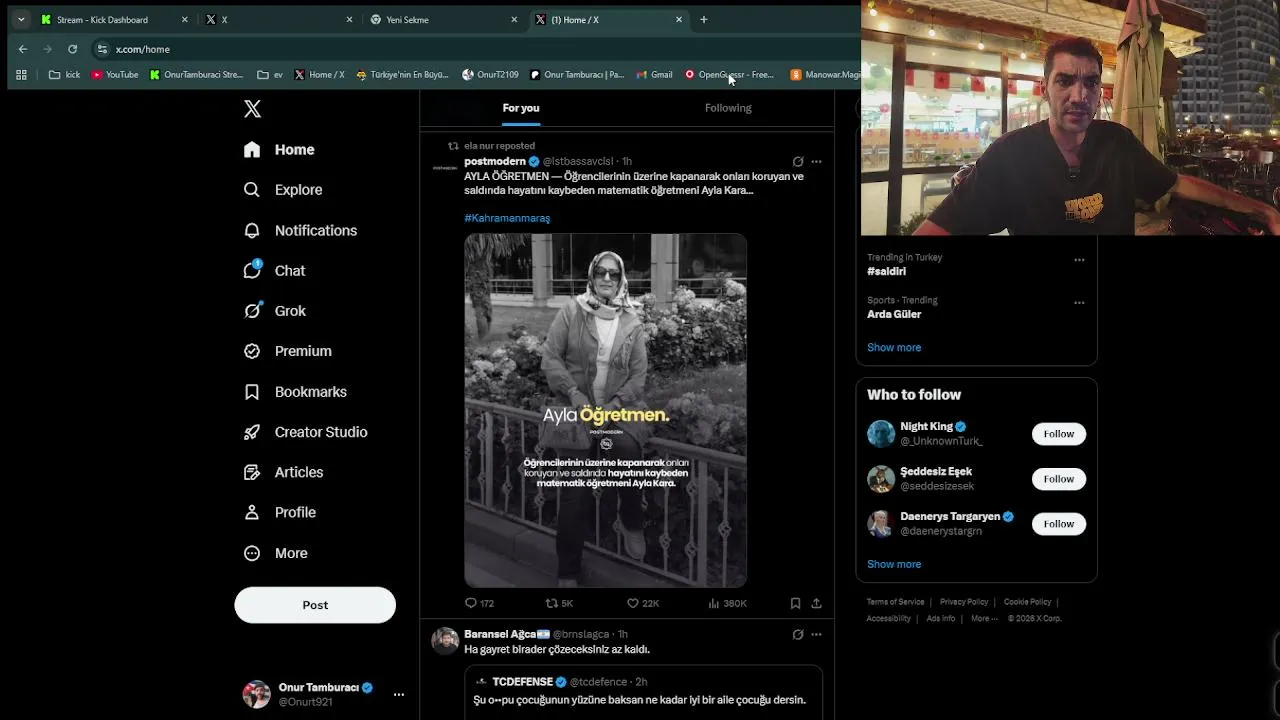Viewport: 1280px width, 720px height.
Task: Open Profile from the sidebar
Action: (x=280, y=512)
